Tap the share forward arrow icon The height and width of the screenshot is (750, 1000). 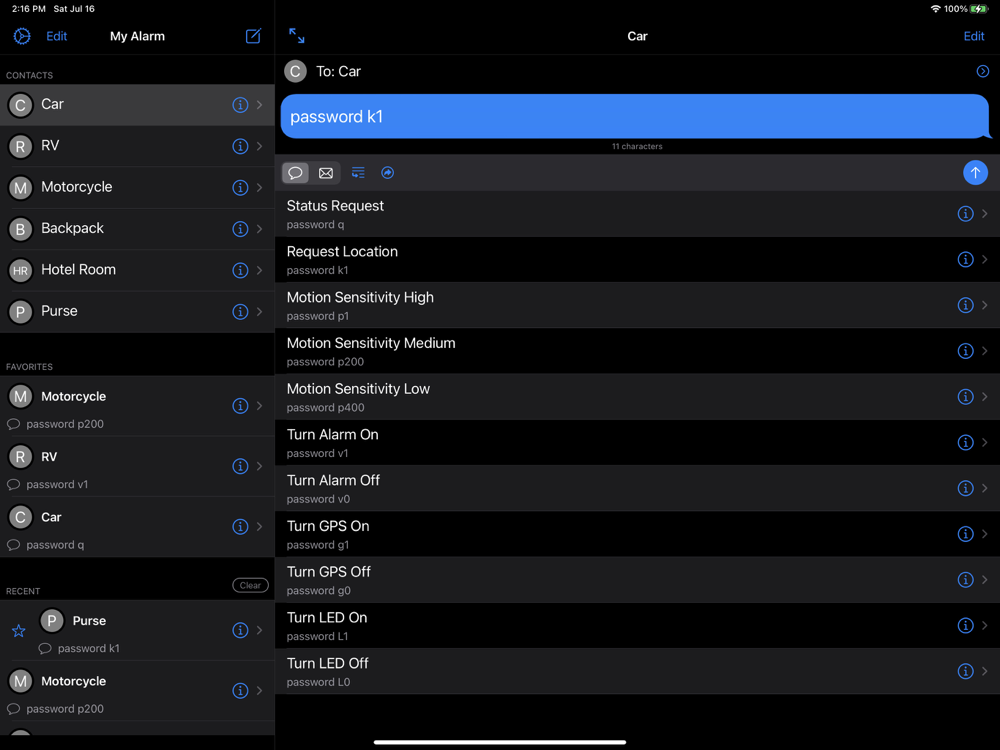(x=387, y=173)
